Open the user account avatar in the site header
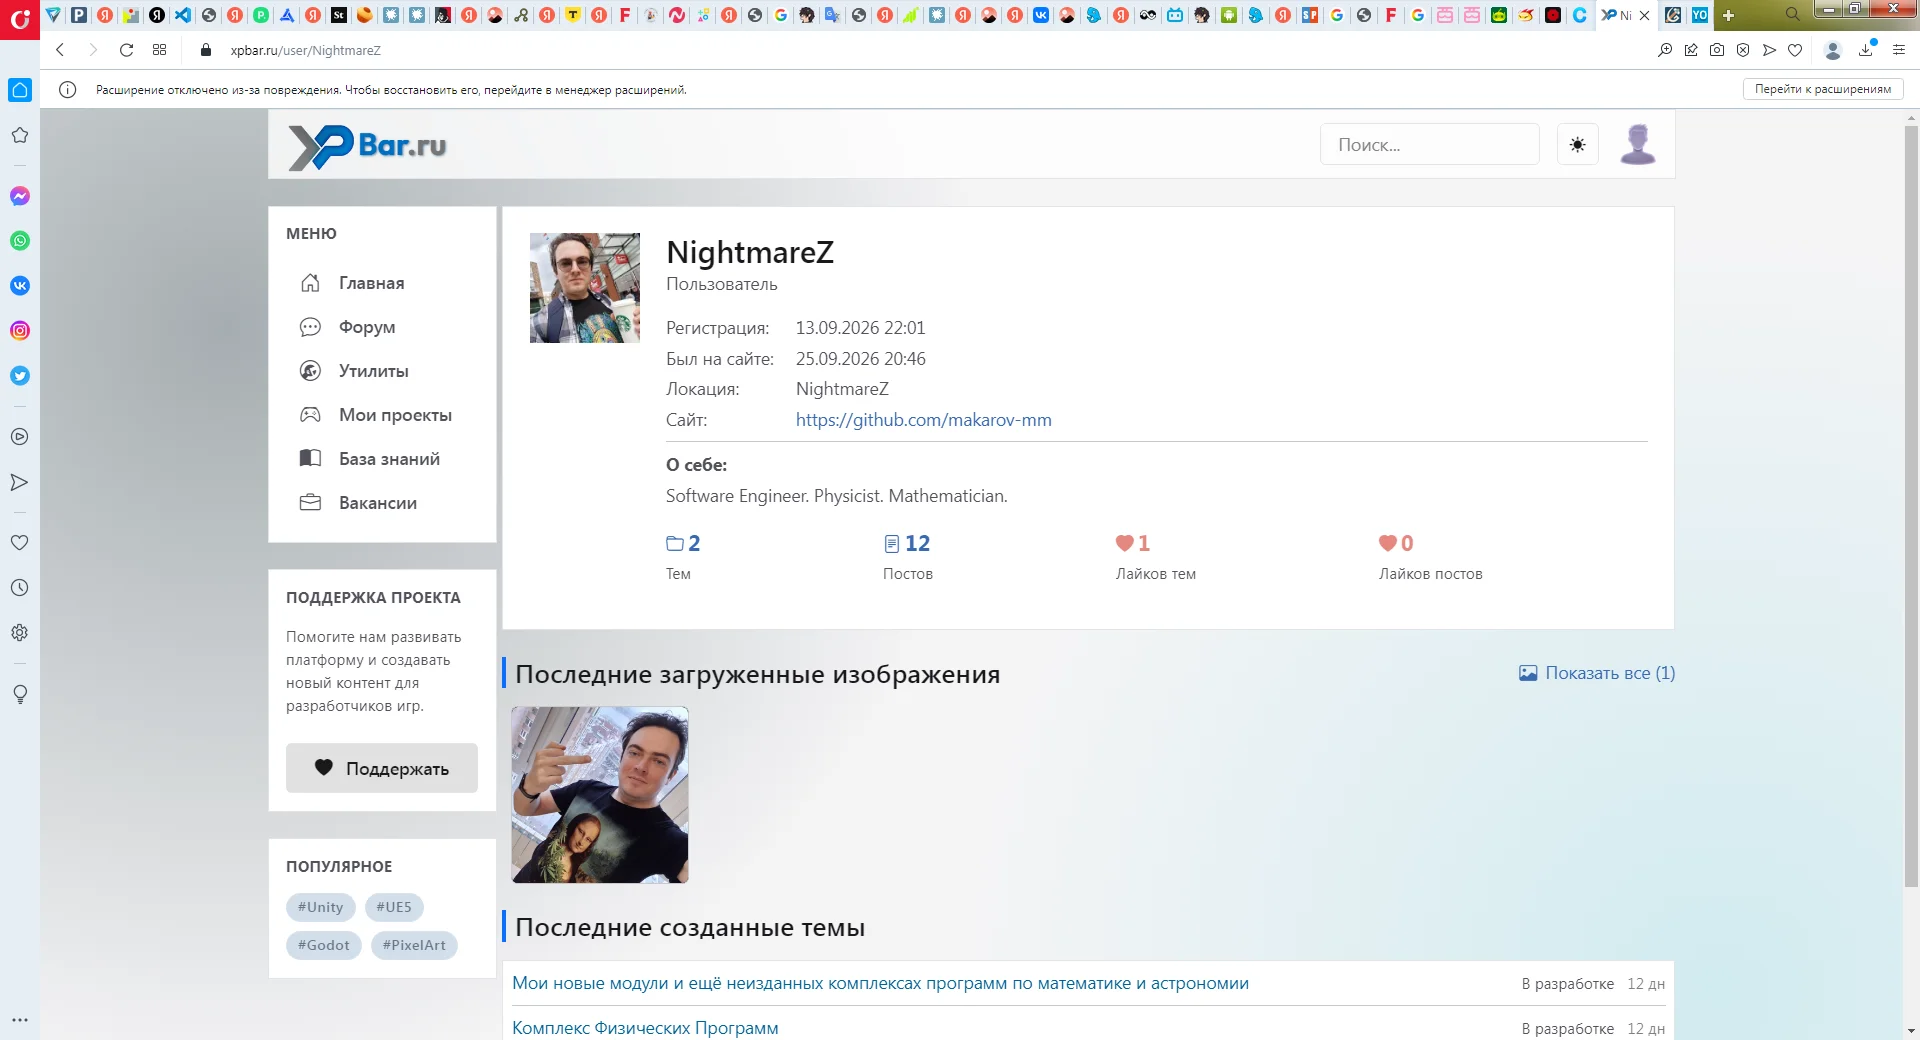 click(x=1638, y=144)
